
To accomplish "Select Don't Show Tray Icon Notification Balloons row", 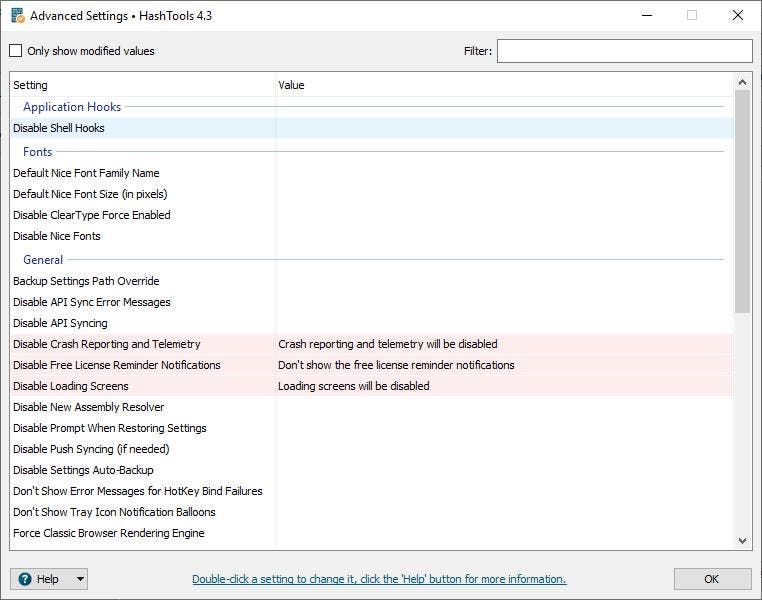I will (372, 512).
